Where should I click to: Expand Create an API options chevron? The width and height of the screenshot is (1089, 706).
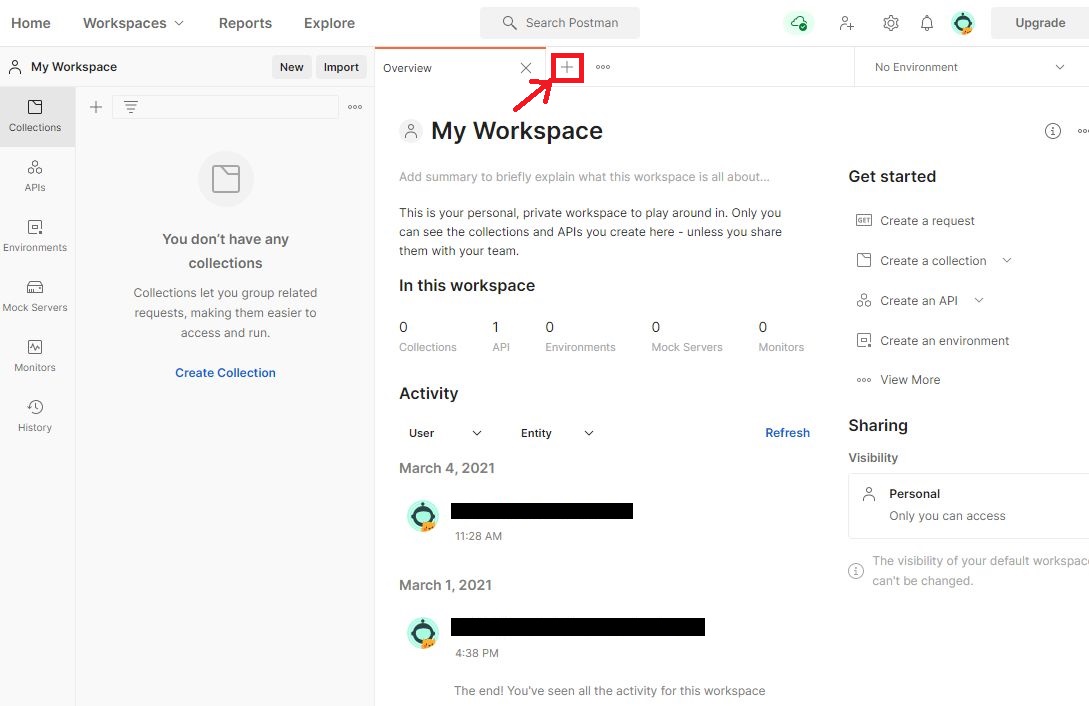click(979, 301)
